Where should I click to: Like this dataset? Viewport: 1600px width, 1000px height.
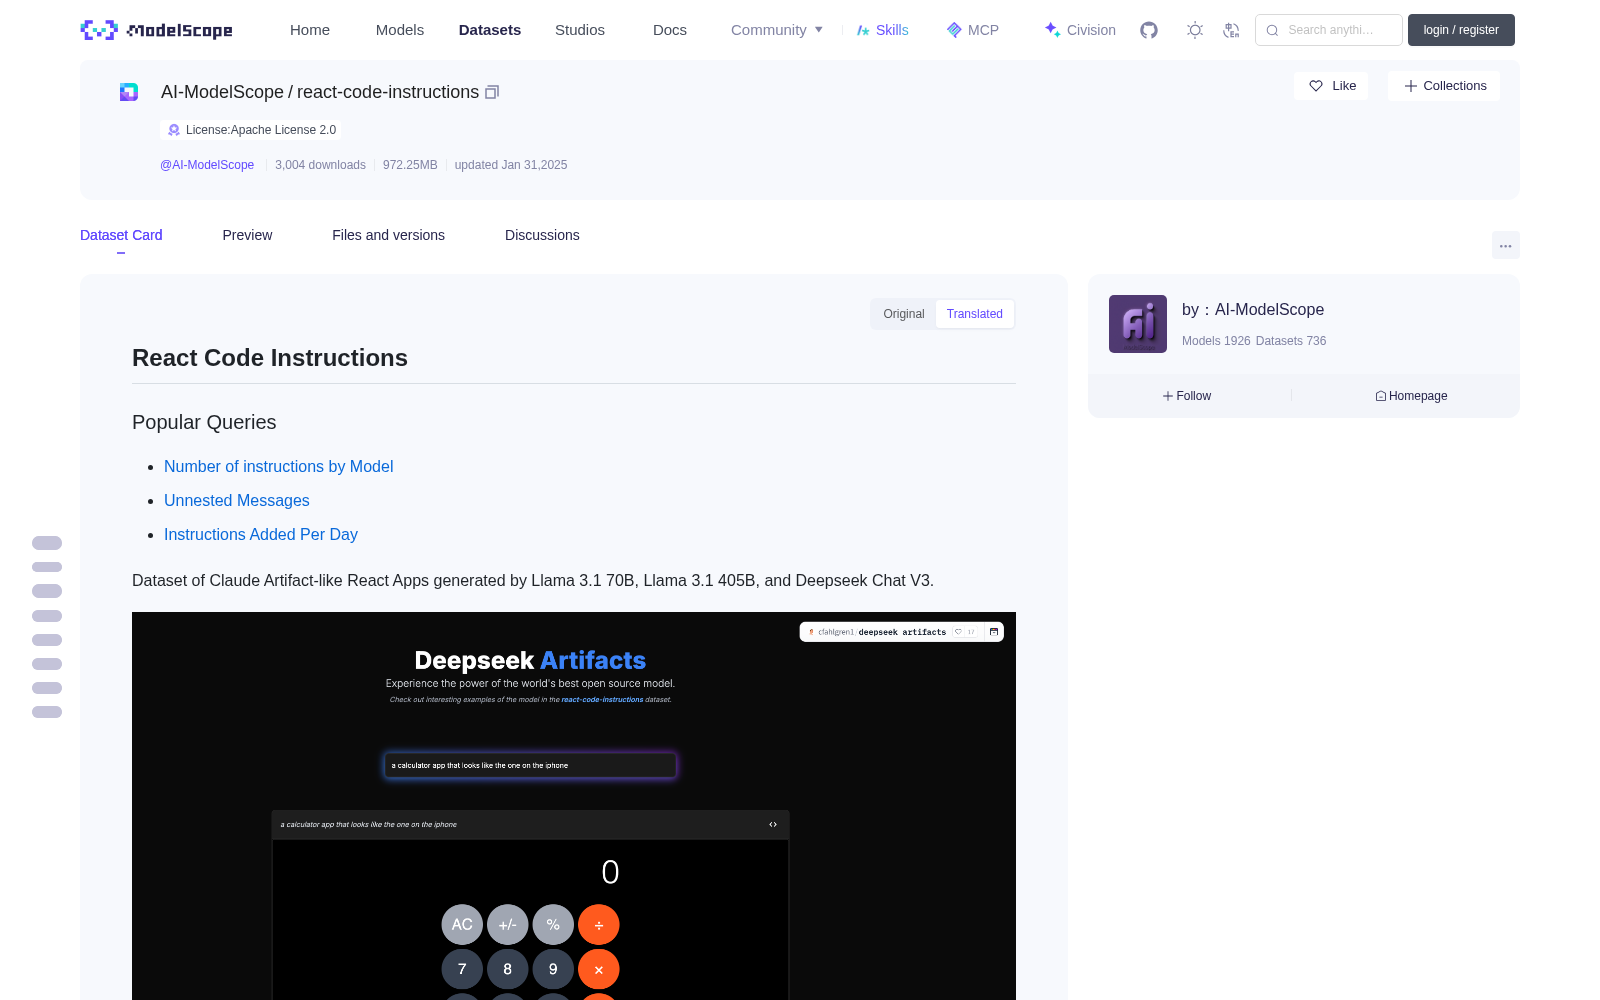click(1332, 86)
